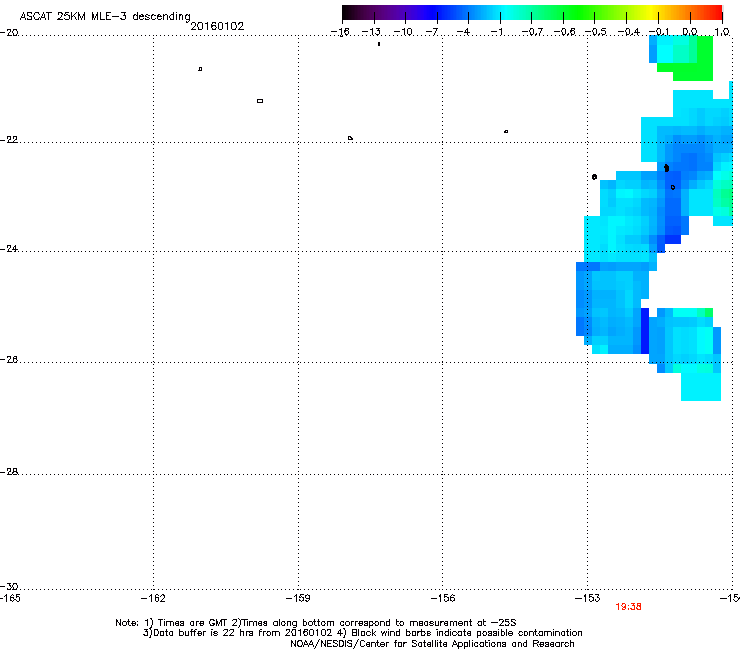Image resolution: width=740 pixels, height=650 pixels.
Task: Click the 1.0 colorbar tick label
Action: point(722,32)
